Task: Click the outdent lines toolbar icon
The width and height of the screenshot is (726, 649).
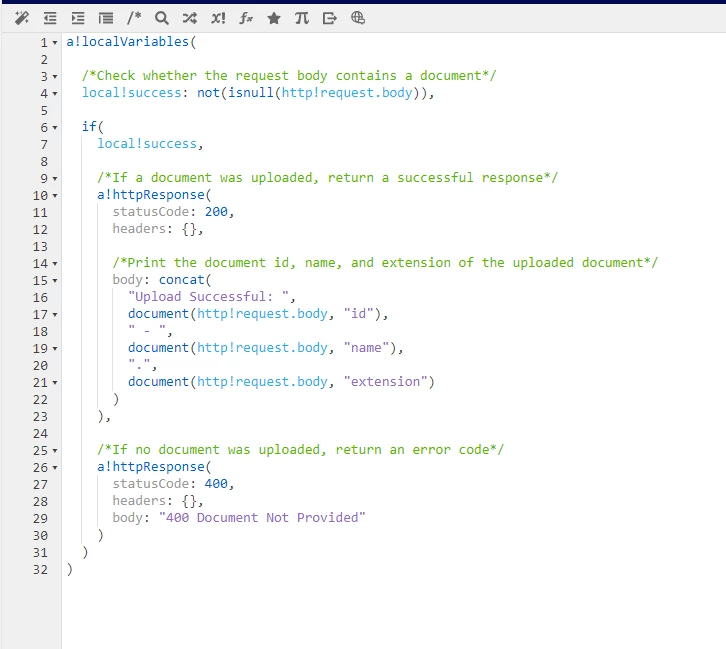Action: click(50, 18)
